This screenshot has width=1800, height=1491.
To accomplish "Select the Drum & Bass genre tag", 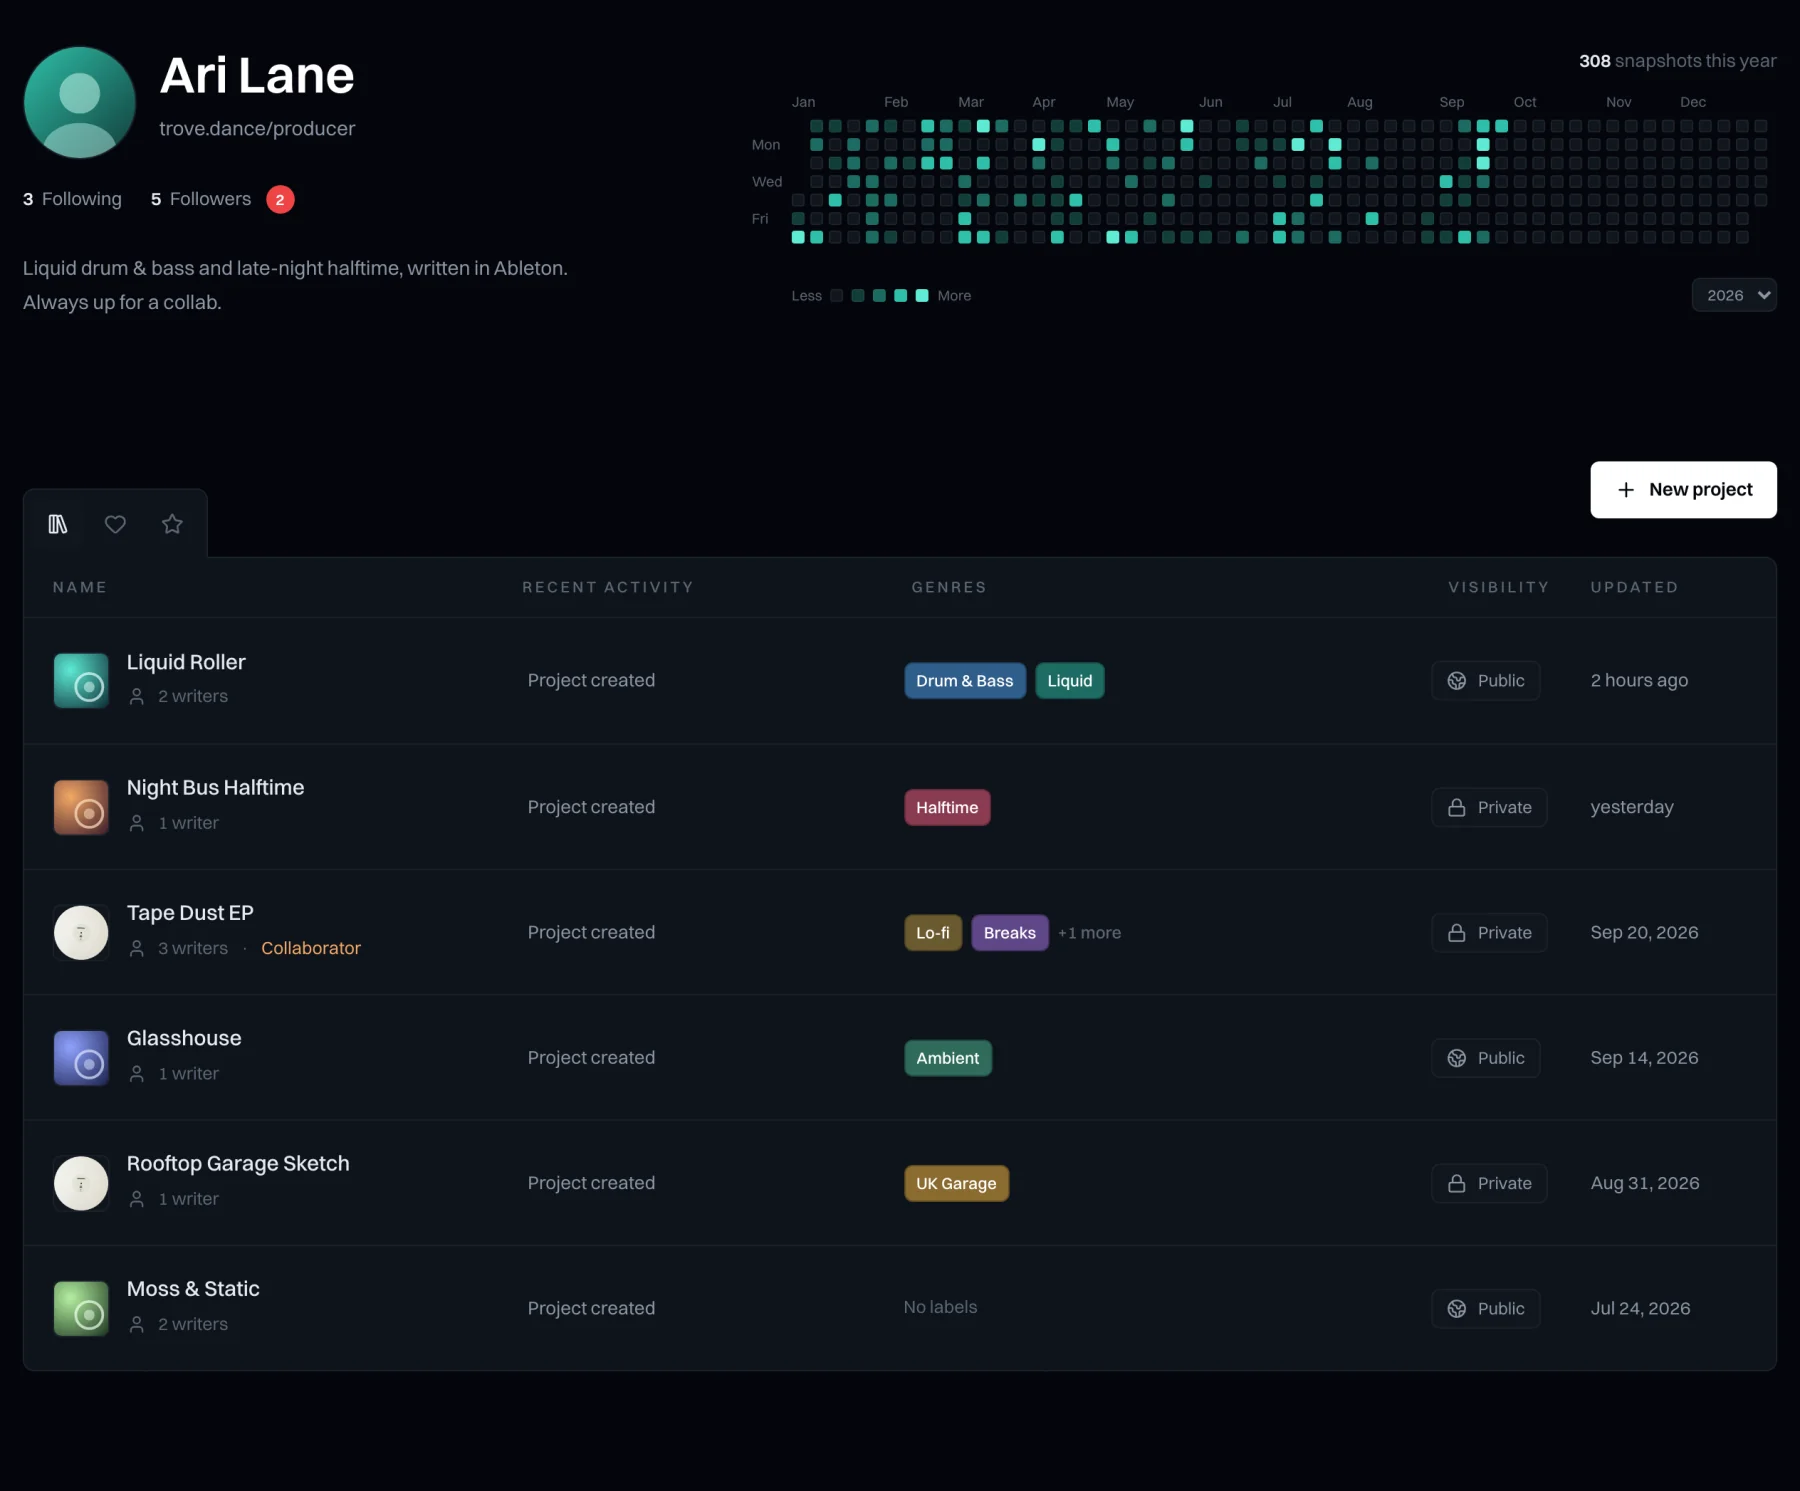I will [965, 681].
